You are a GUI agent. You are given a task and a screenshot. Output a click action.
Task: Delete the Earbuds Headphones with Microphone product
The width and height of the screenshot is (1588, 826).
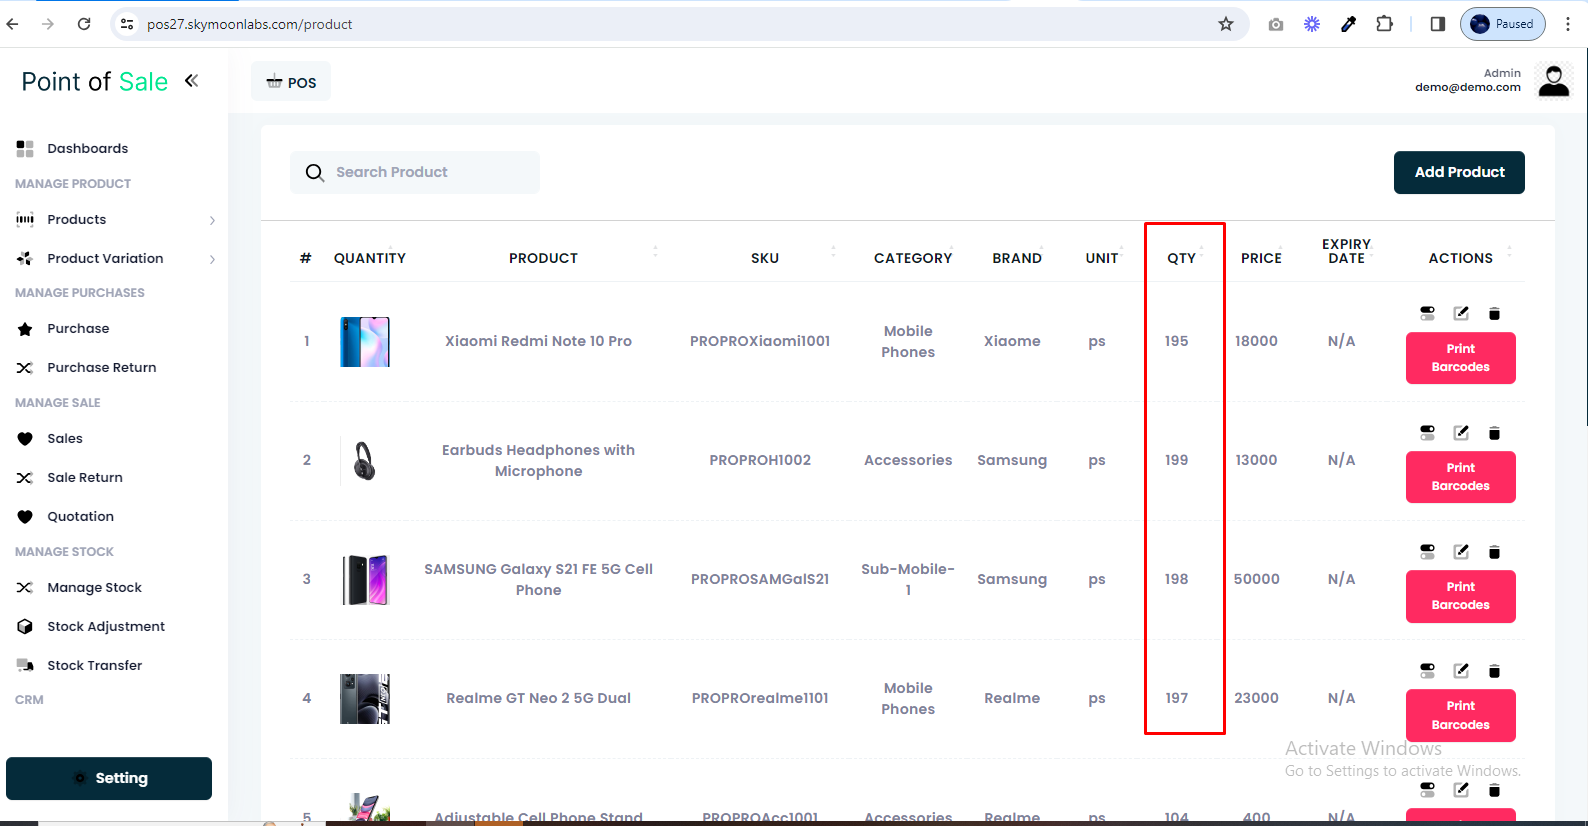pyautogui.click(x=1494, y=433)
